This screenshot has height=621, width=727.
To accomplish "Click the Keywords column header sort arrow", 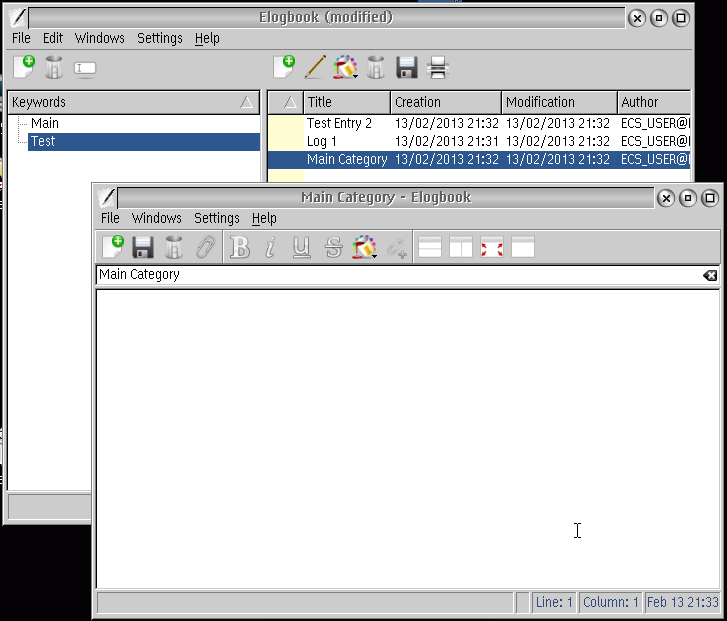I will pyautogui.click(x=247, y=102).
